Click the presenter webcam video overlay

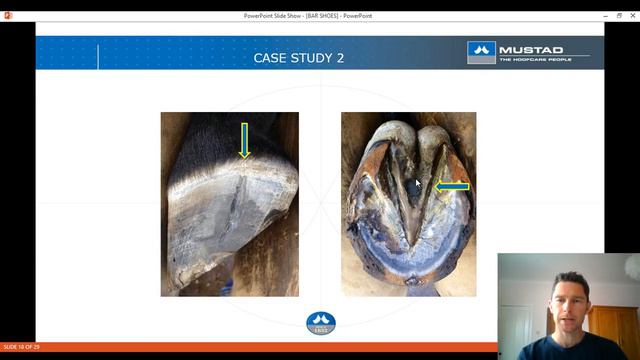569,307
